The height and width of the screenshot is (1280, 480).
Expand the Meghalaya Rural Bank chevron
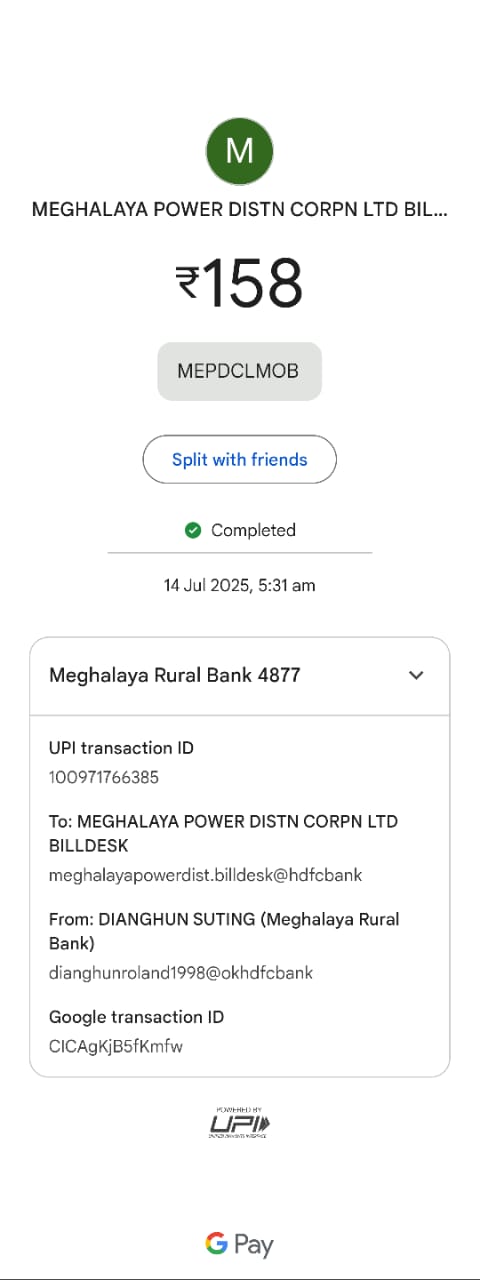(x=416, y=675)
